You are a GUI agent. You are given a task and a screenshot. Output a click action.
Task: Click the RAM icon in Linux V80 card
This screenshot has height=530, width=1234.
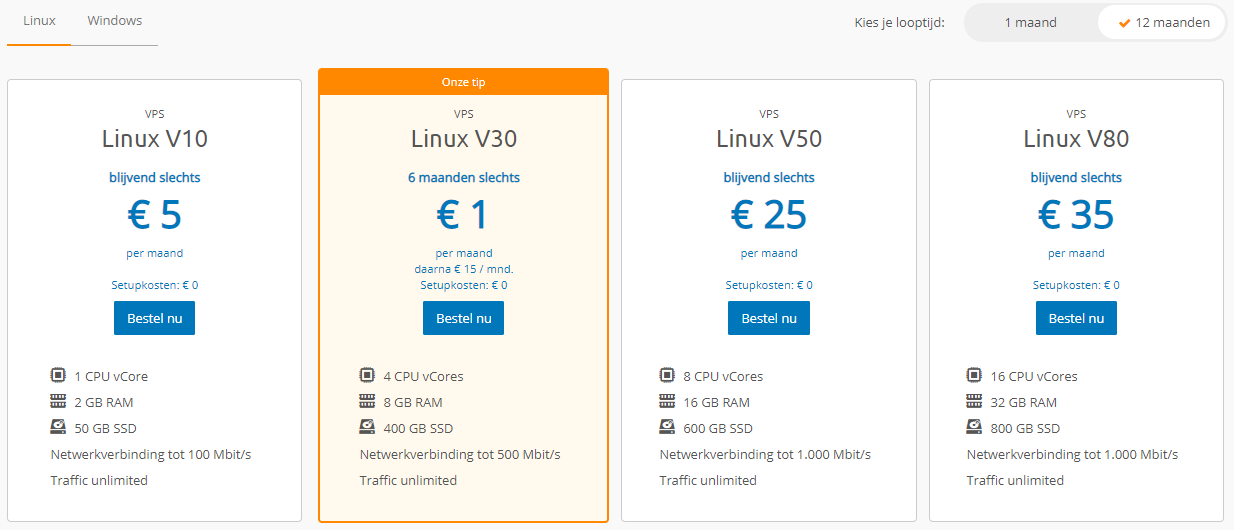(x=974, y=402)
